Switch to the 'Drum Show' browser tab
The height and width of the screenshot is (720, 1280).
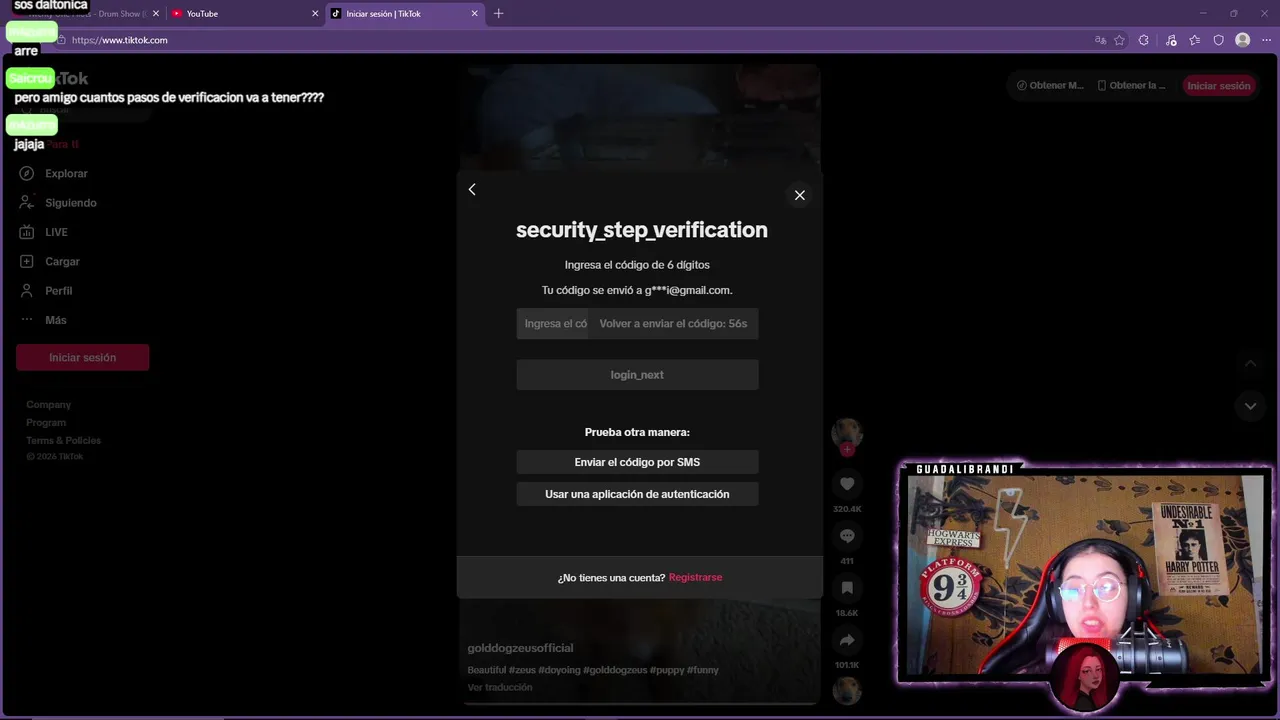click(85, 14)
